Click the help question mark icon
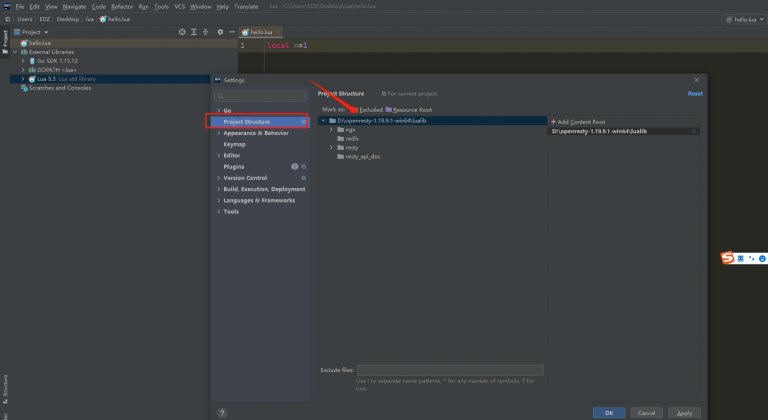 point(221,412)
